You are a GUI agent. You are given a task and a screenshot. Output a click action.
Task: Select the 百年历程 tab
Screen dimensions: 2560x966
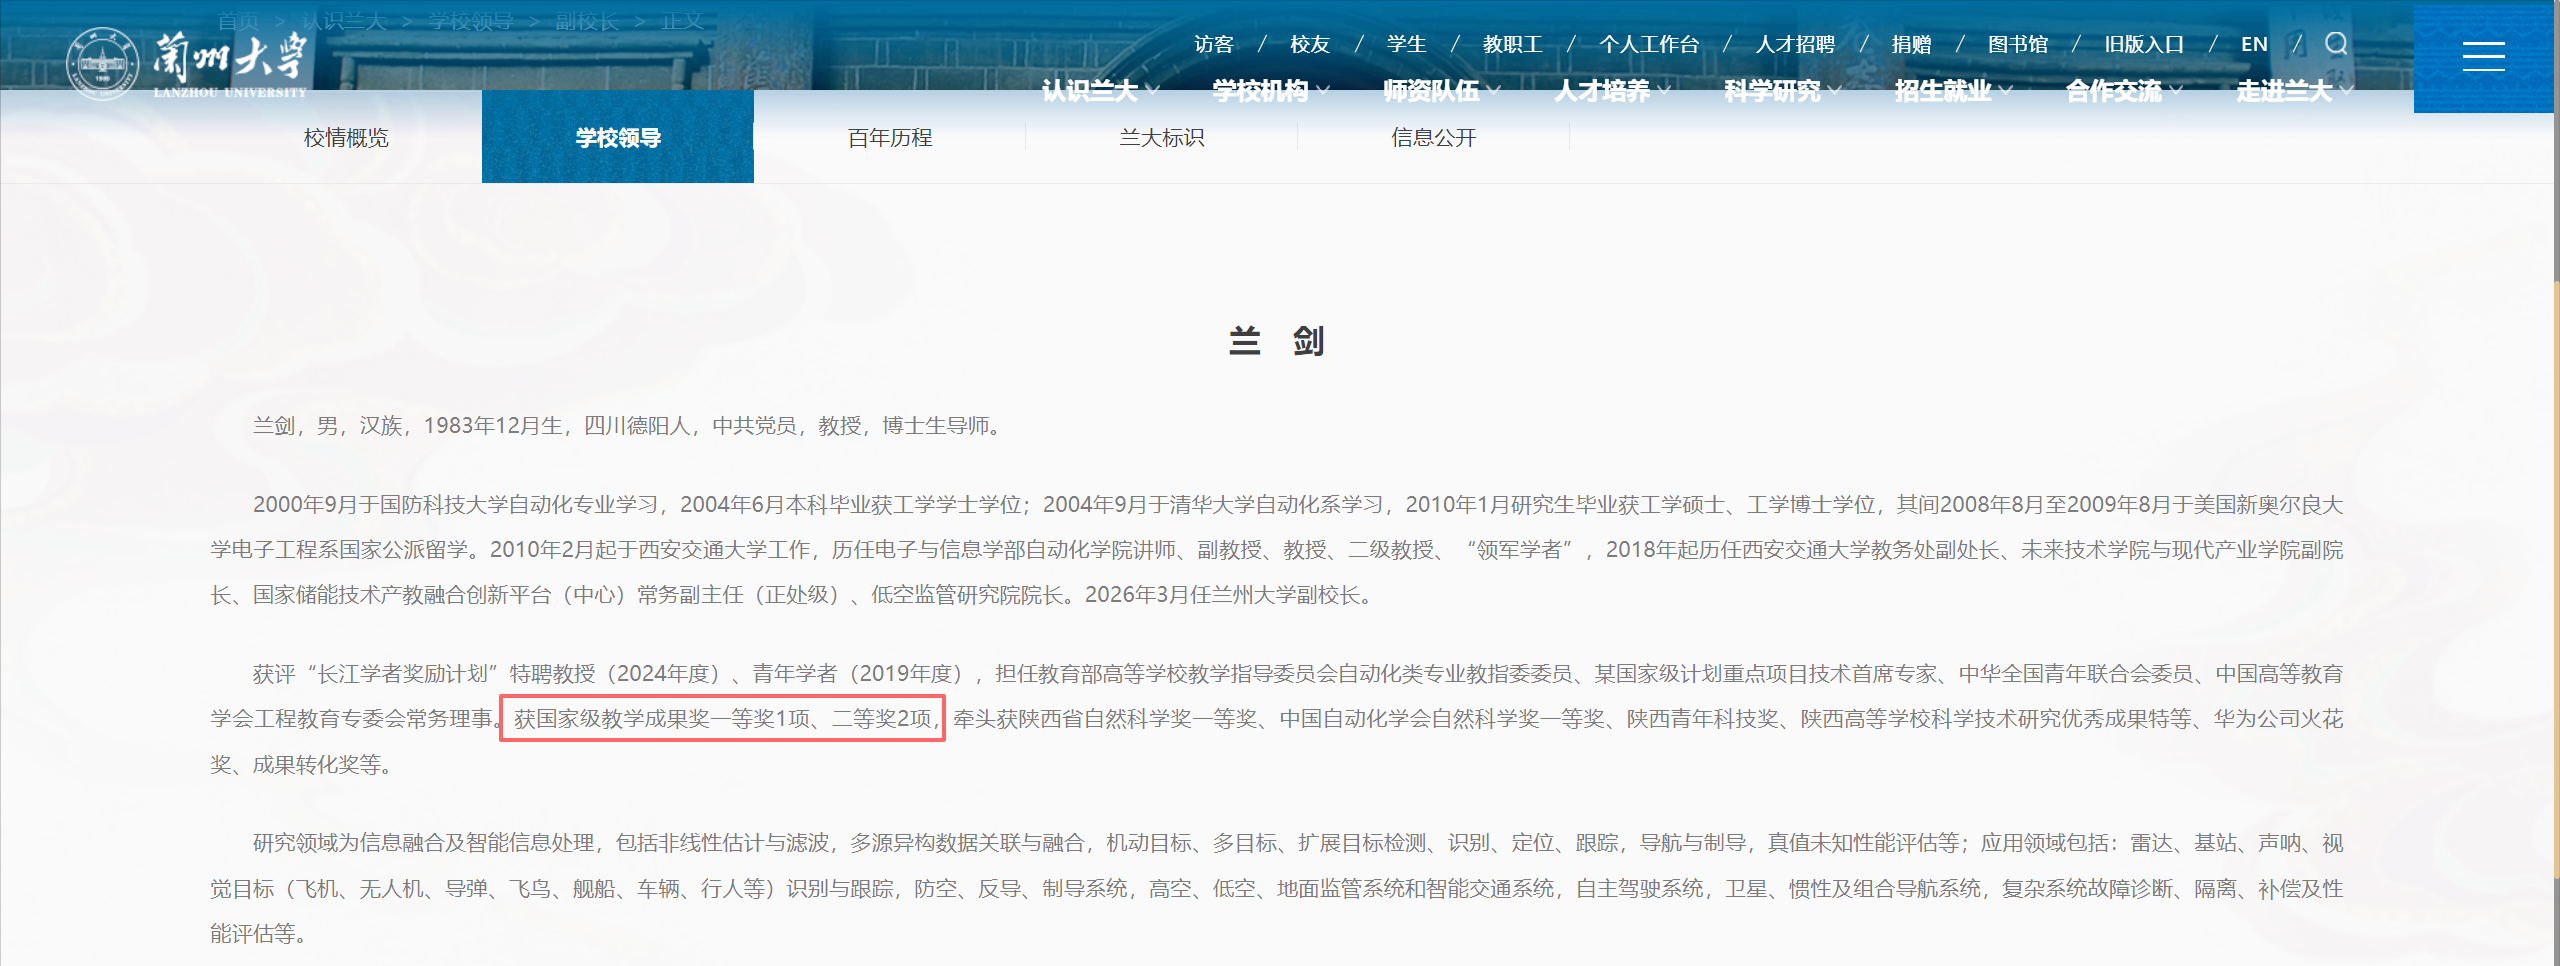point(890,137)
